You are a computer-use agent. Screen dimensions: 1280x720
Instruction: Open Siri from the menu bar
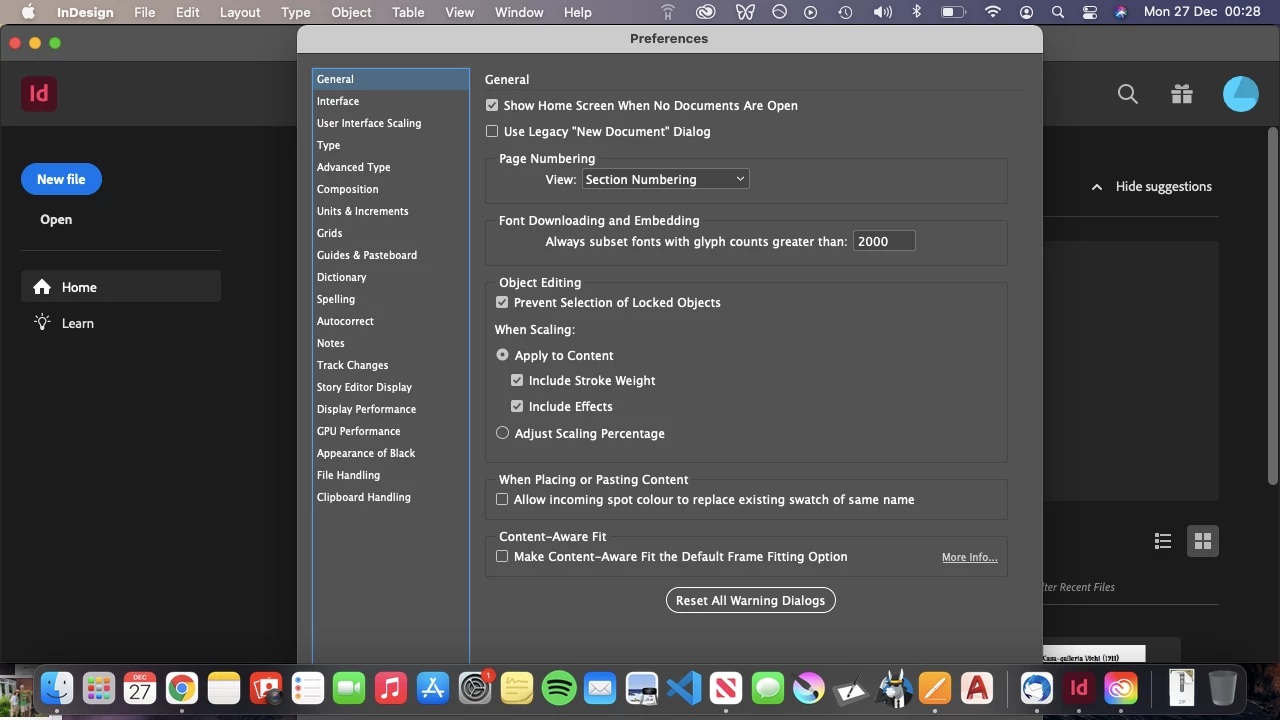click(x=1121, y=12)
